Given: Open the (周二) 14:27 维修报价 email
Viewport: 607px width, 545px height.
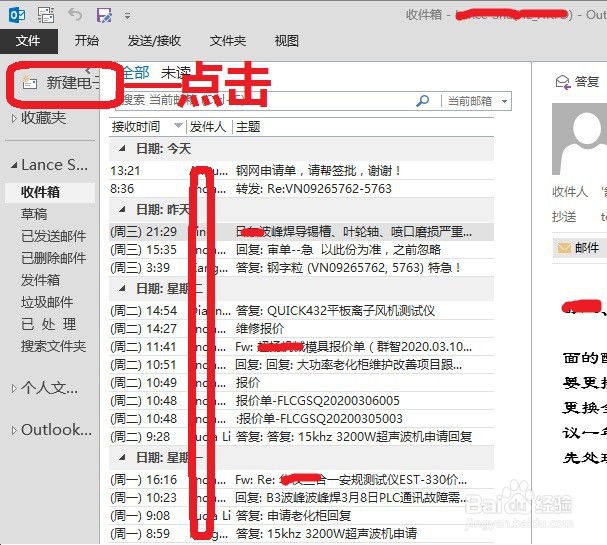Looking at the screenshot, I should point(302,329).
